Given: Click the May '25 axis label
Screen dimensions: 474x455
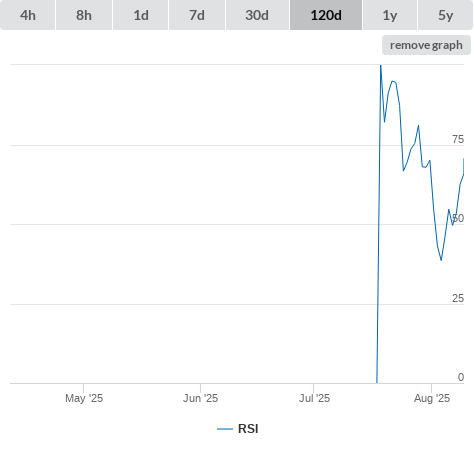Looking at the screenshot, I should tap(84, 398).
